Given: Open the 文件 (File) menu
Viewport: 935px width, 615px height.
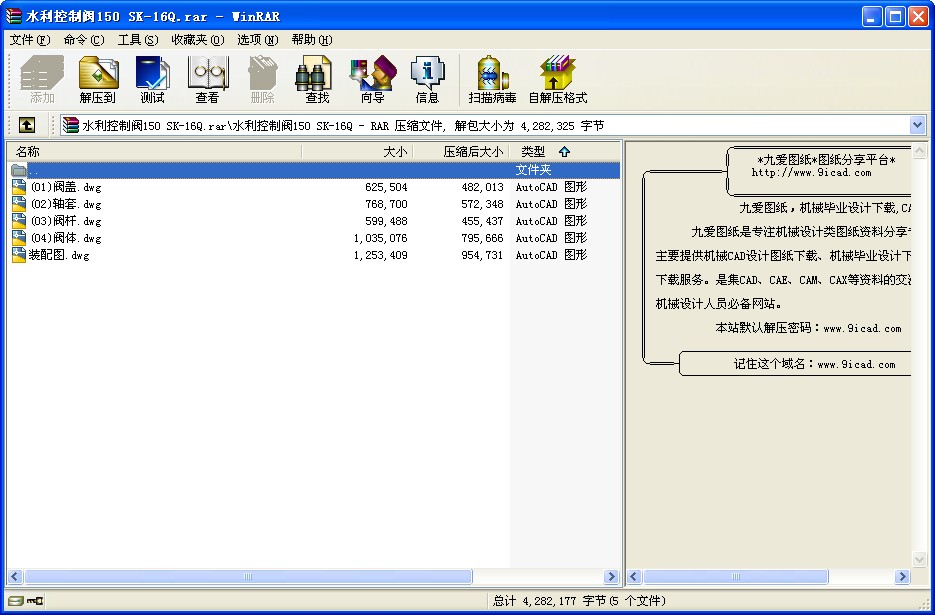Looking at the screenshot, I should coord(29,40).
